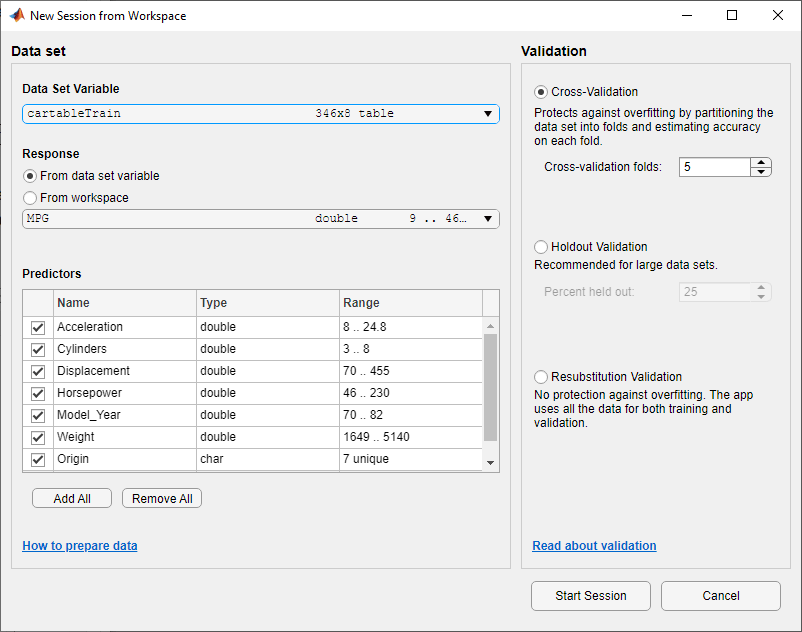Choose Resubstitution Validation

click(x=541, y=377)
